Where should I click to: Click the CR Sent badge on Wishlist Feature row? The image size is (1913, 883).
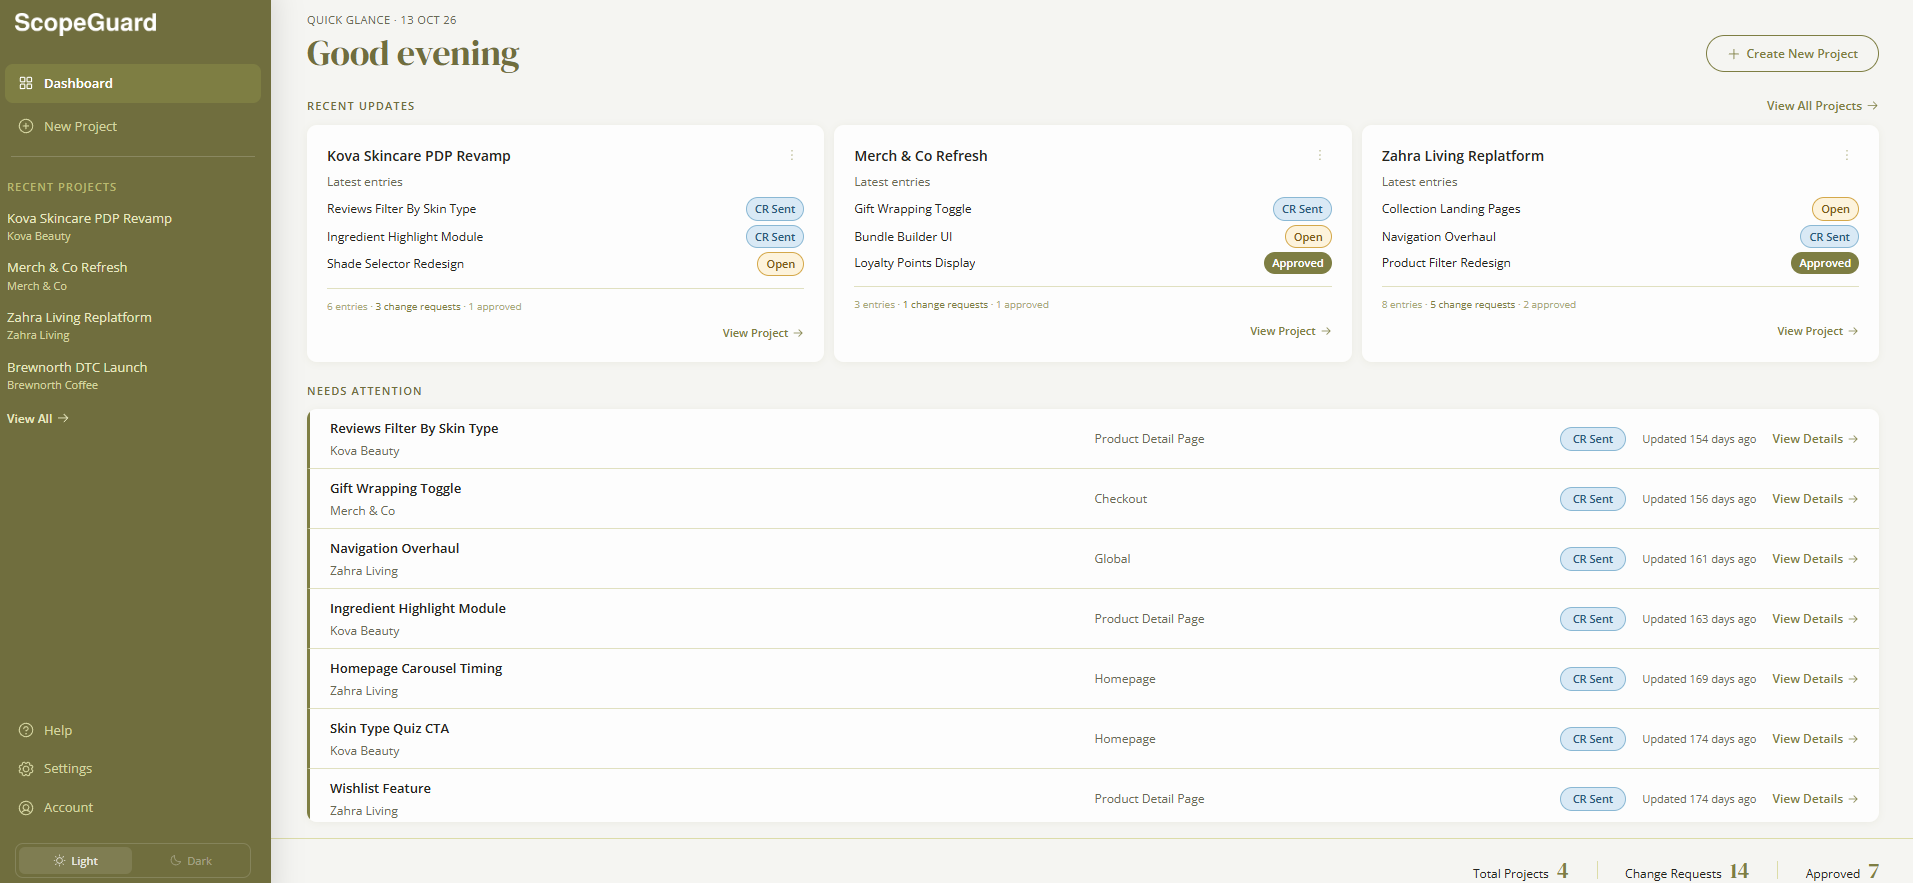pos(1593,799)
